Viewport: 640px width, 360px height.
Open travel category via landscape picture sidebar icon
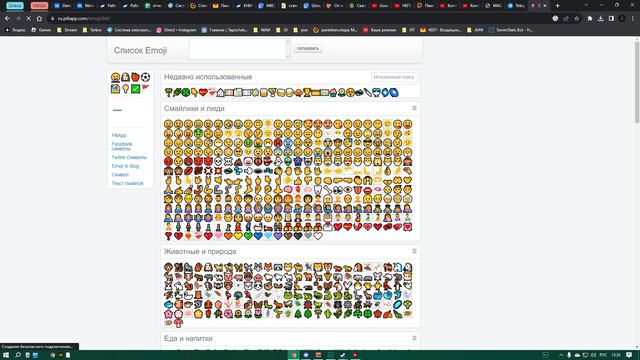[x=116, y=88]
